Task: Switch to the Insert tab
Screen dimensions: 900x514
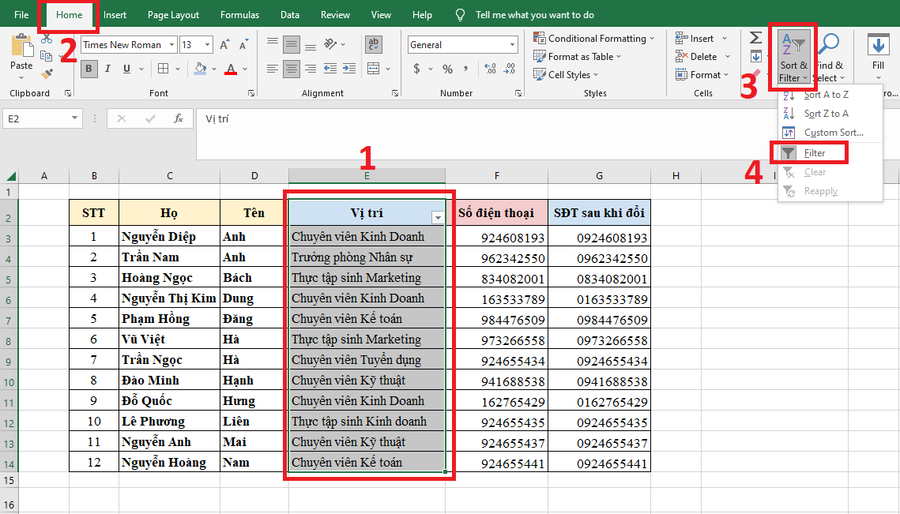Action: (115, 15)
